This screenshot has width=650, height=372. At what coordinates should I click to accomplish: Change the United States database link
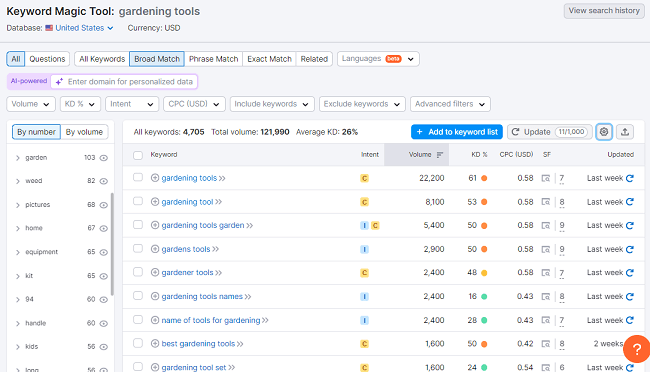pyautogui.click(x=84, y=28)
